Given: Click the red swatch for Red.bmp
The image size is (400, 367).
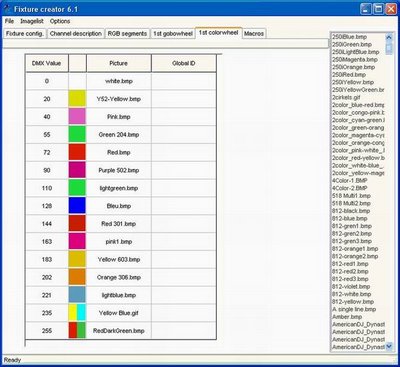Looking at the screenshot, I should point(77,152).
